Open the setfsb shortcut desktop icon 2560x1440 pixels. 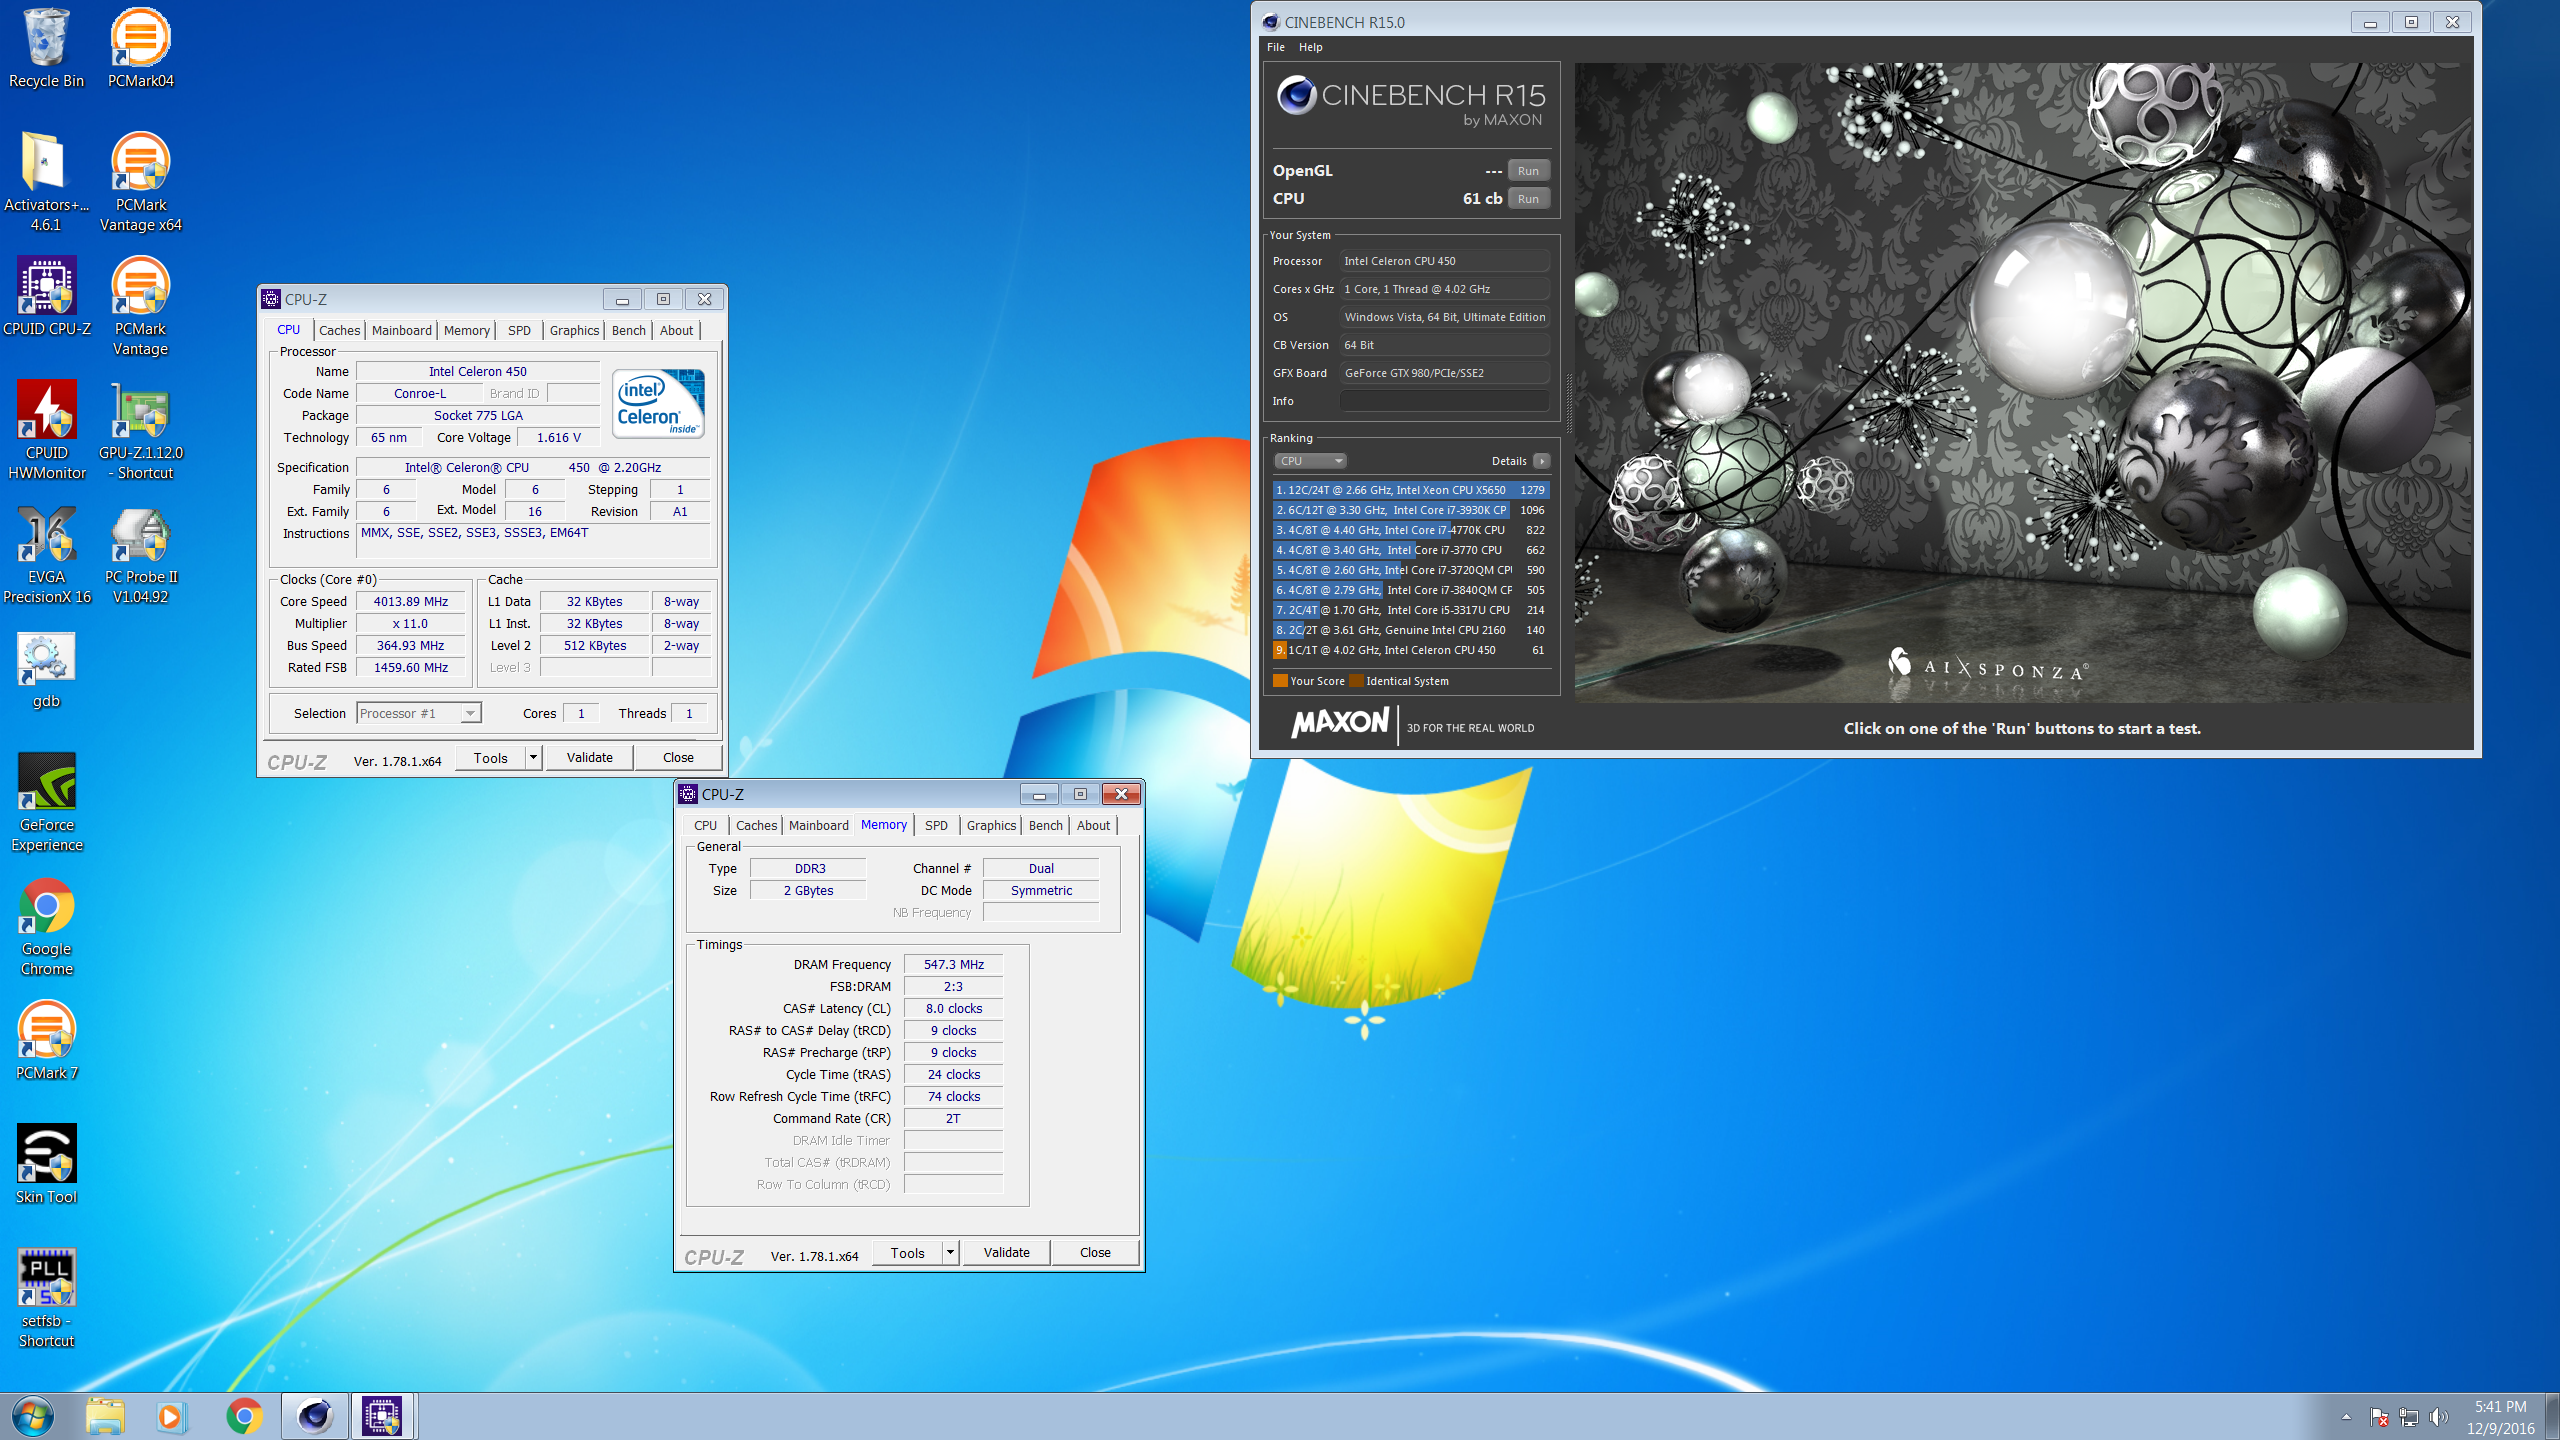(47, 1298)
